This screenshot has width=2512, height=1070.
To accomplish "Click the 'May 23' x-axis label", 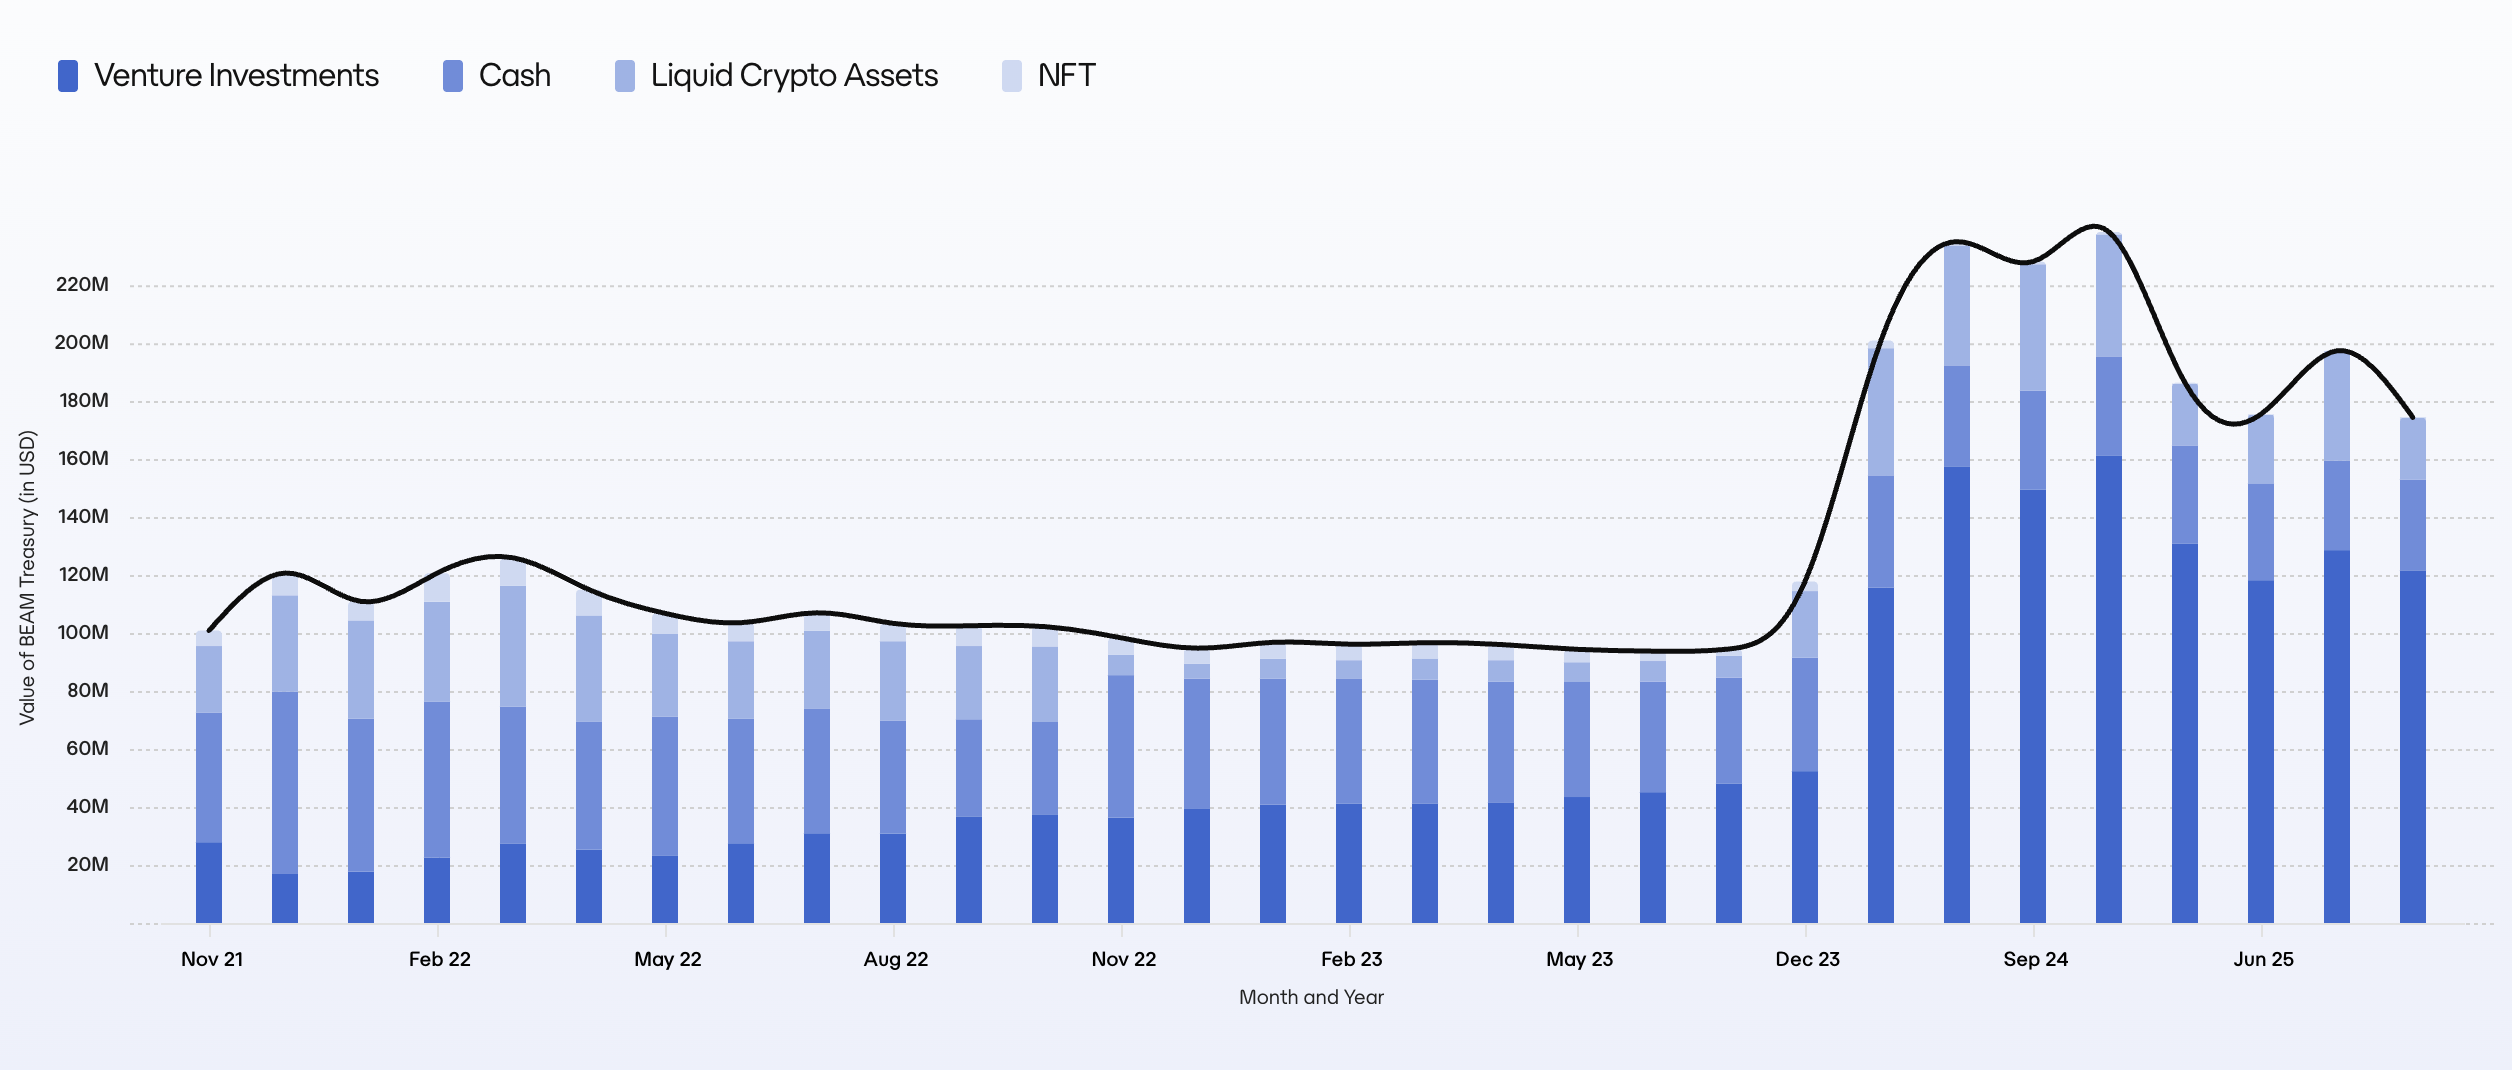I will tap(1580, 959).
